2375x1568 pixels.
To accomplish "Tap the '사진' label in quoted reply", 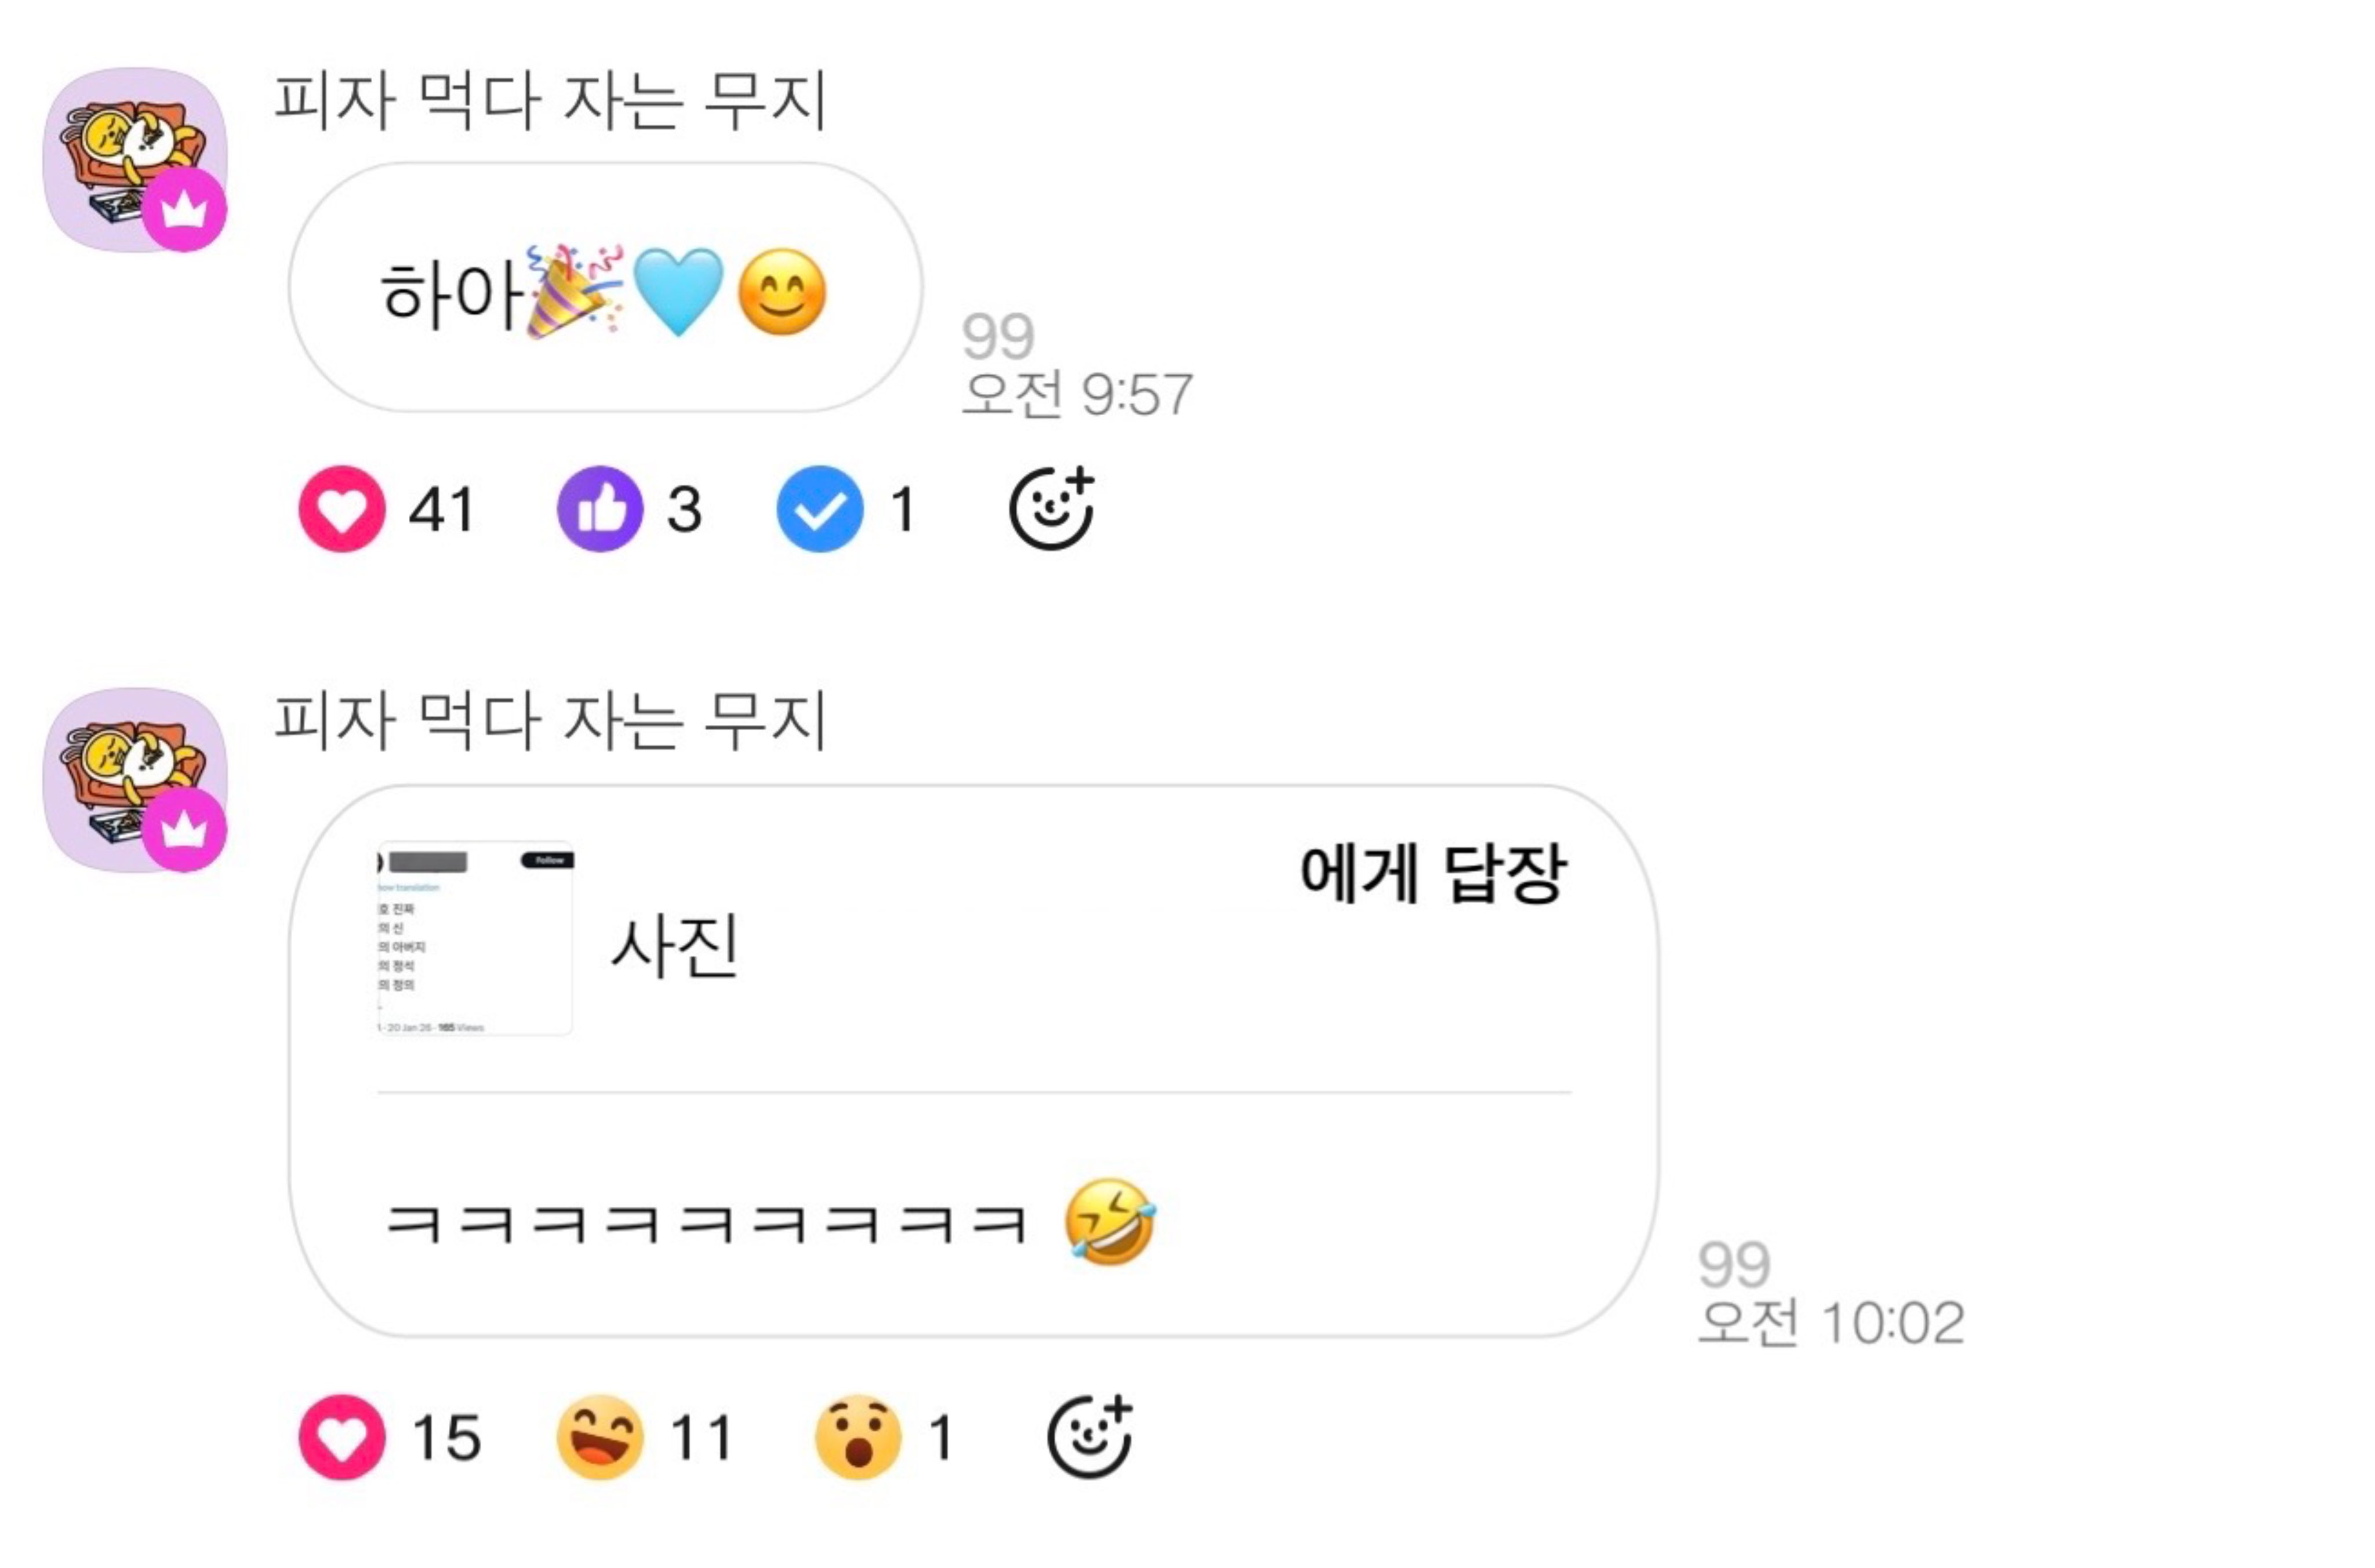I will [x=675, y=945].
